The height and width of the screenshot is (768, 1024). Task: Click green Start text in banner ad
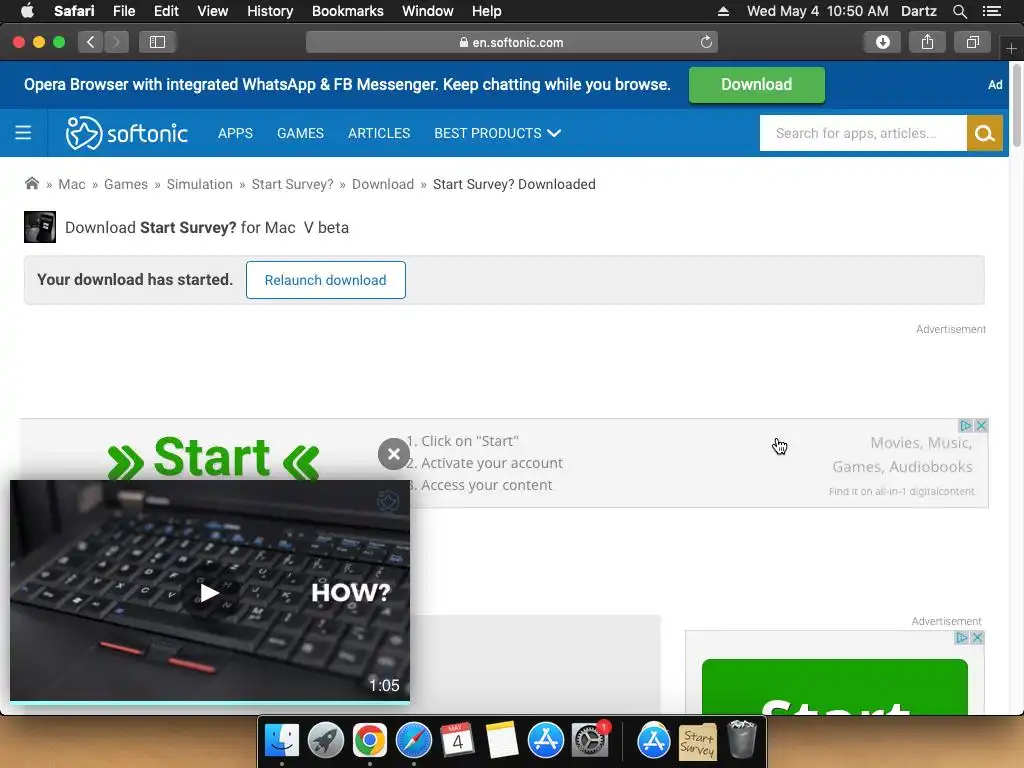213,458
